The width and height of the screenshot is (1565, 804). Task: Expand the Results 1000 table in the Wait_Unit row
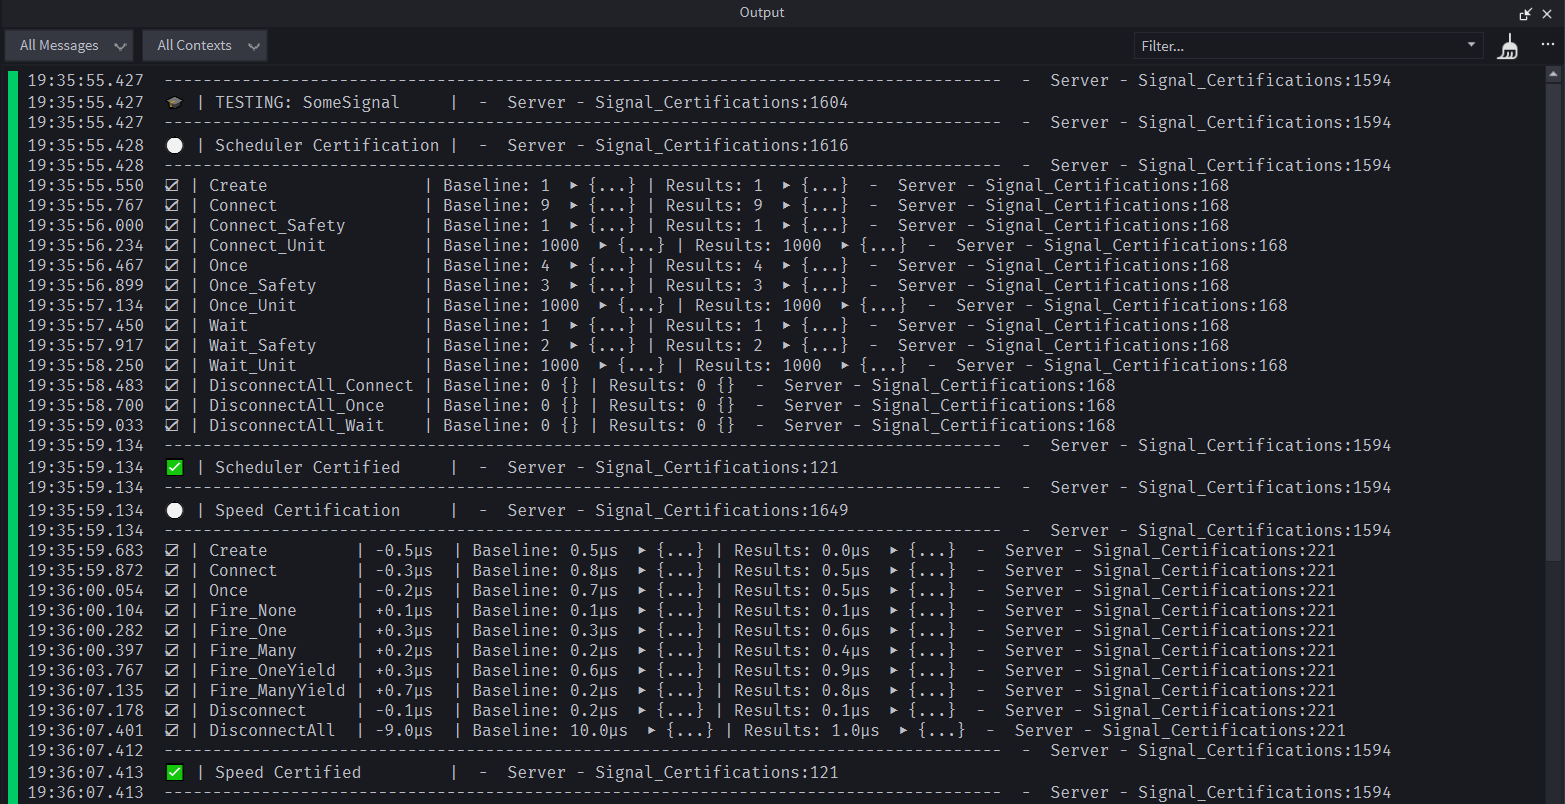(846, 366)
